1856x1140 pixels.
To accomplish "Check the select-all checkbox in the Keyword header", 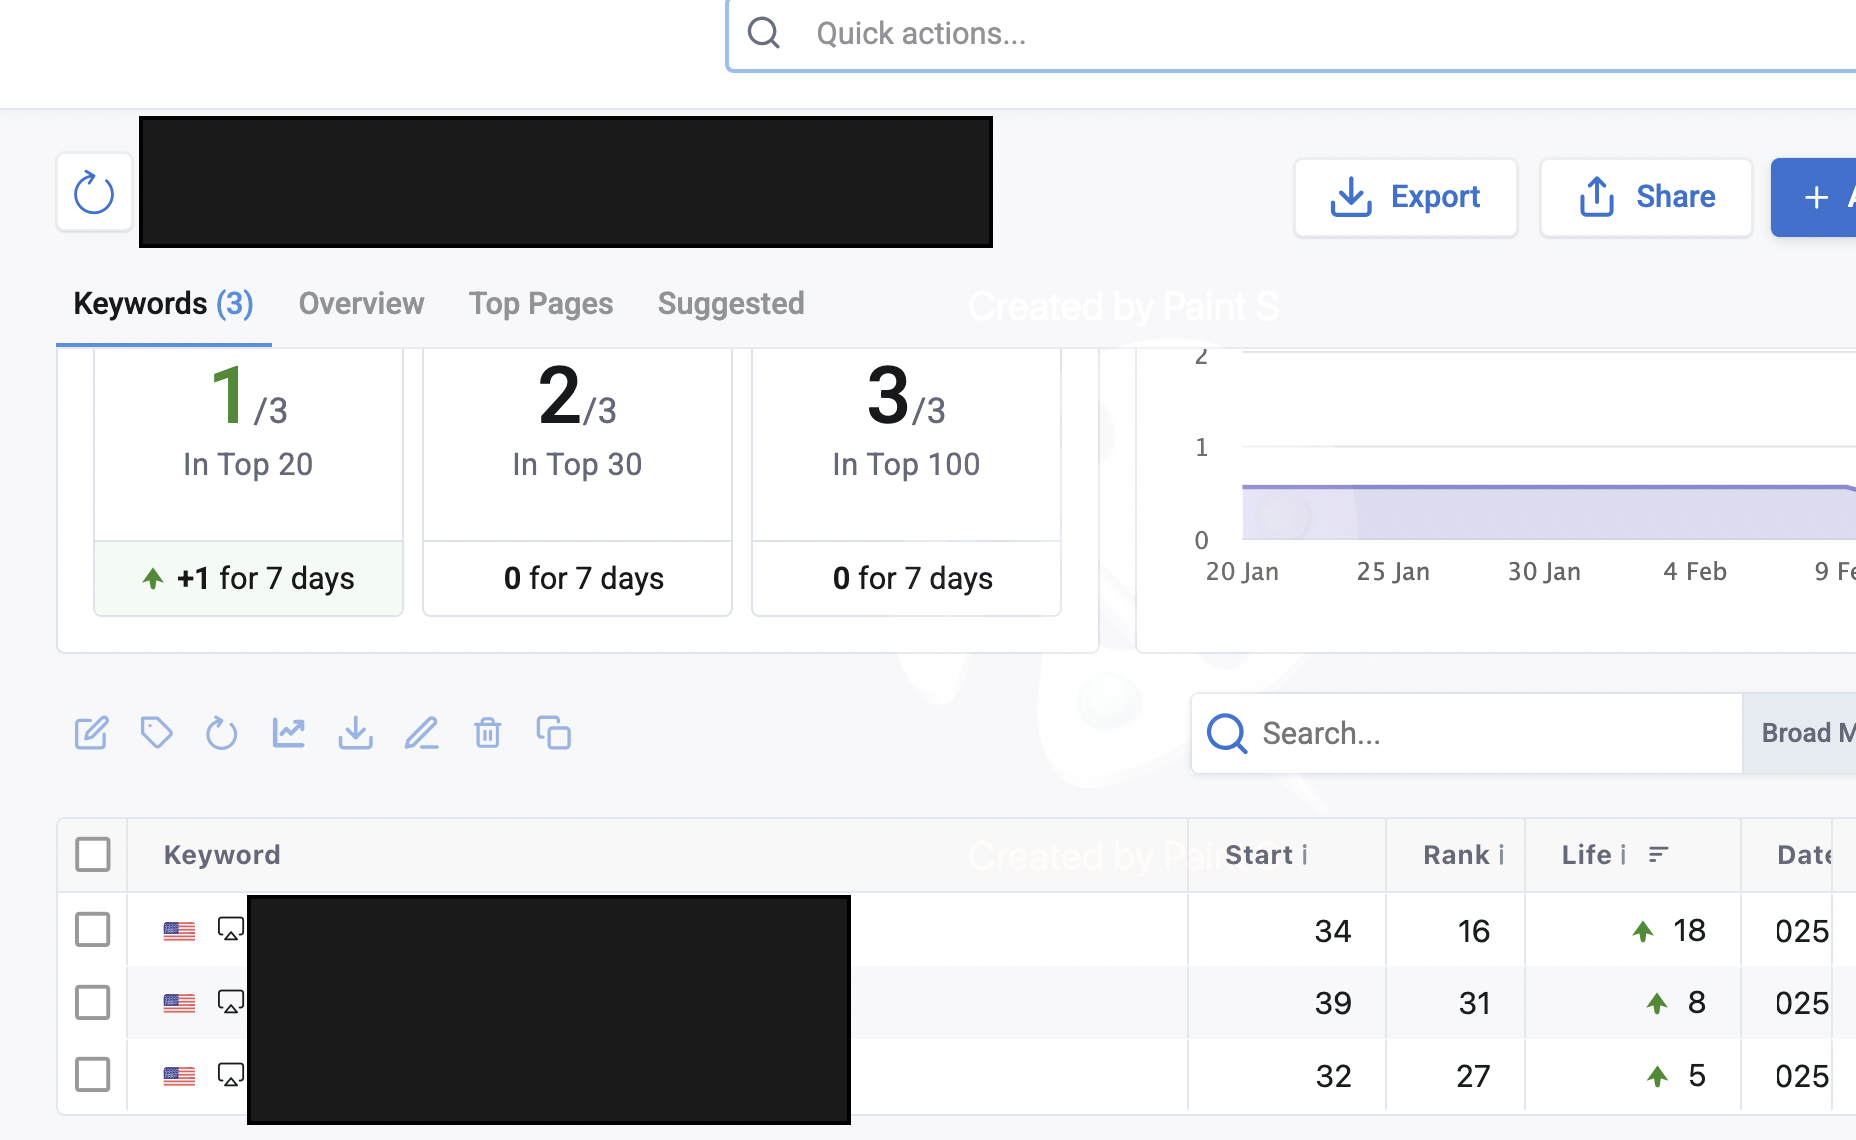I will tap(93, 855).
